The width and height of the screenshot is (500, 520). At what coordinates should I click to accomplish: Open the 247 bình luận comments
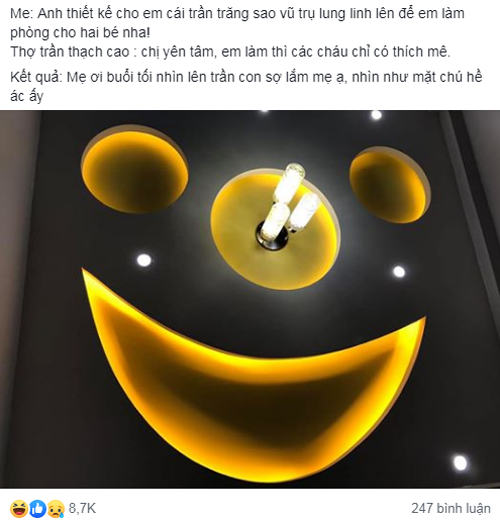pyautogui.click(x=451, y=509)
